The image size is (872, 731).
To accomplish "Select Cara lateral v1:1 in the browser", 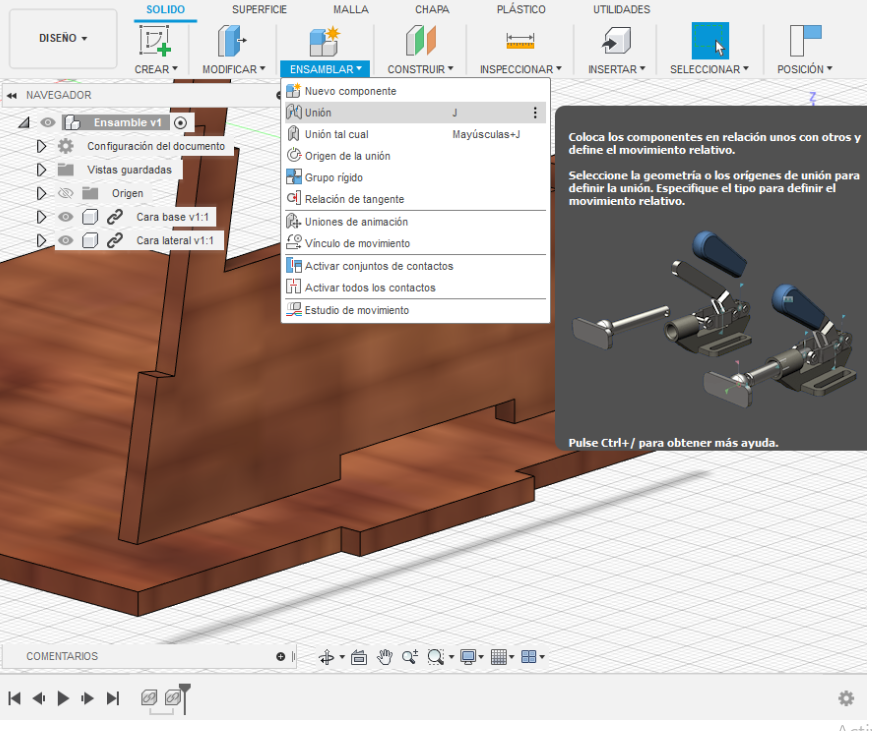I will [x=175, y=240].
